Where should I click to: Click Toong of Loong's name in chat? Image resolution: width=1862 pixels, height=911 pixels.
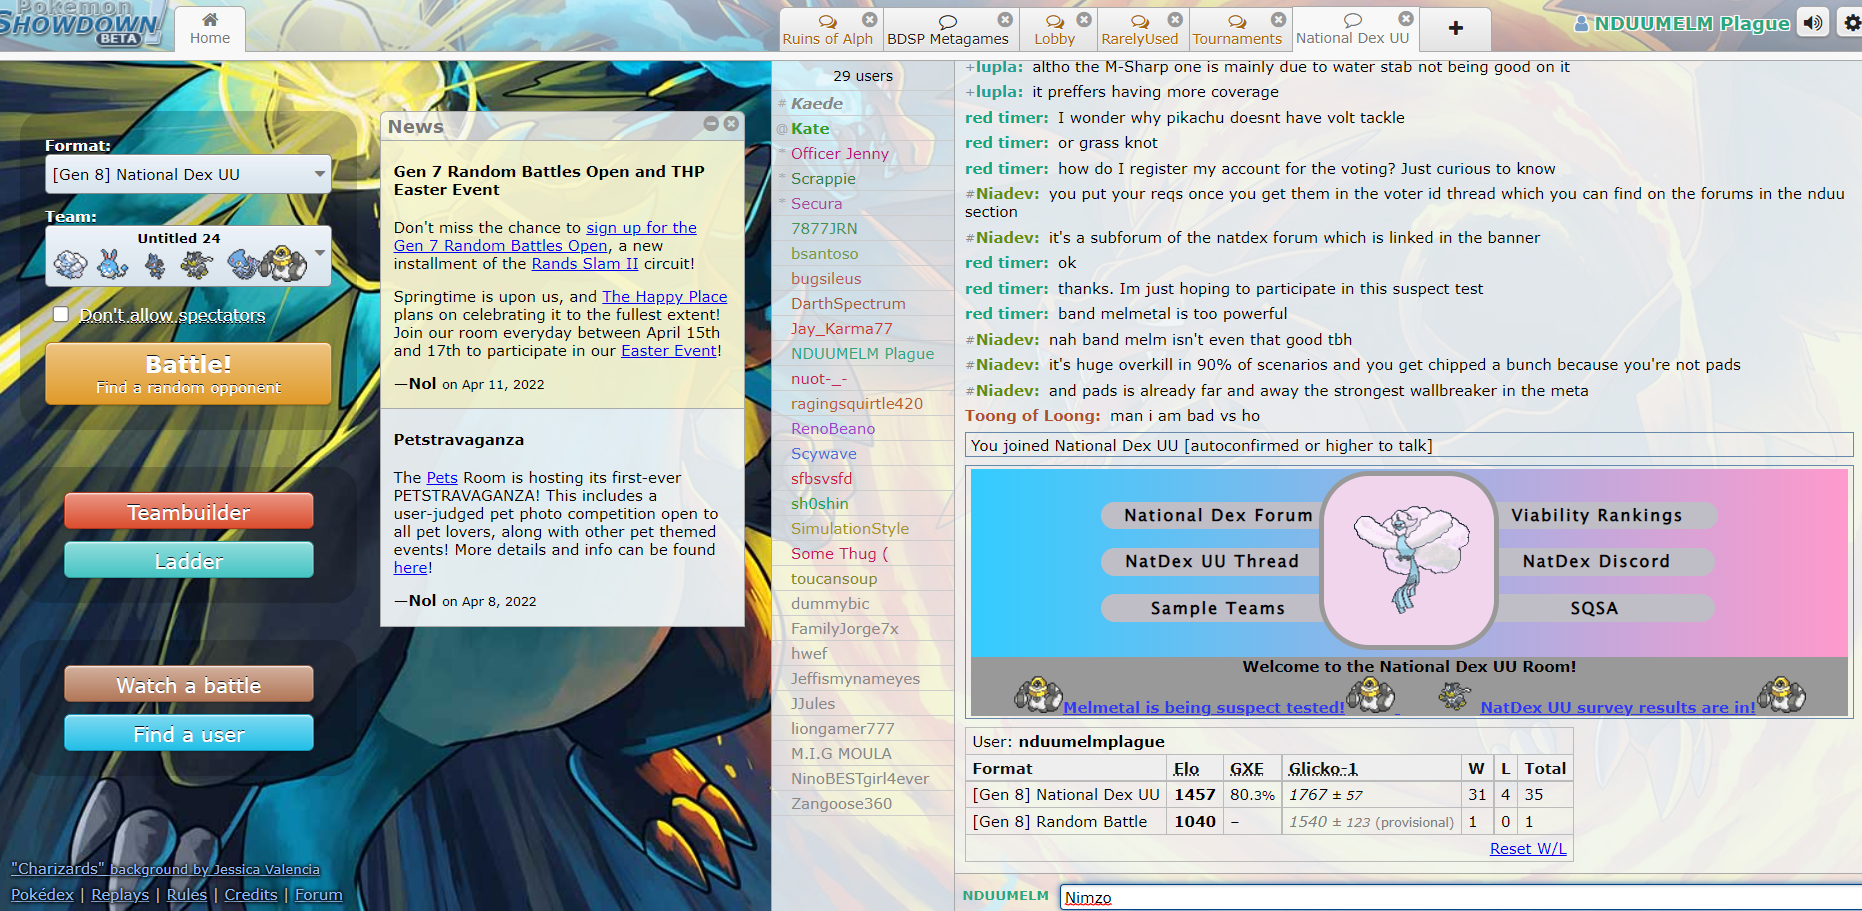coord(1032,415)
